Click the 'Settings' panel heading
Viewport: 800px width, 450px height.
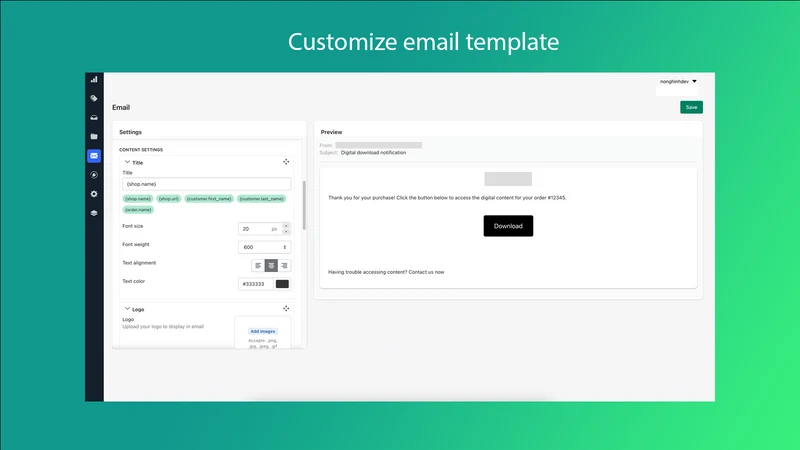click(x=131, y=132)
